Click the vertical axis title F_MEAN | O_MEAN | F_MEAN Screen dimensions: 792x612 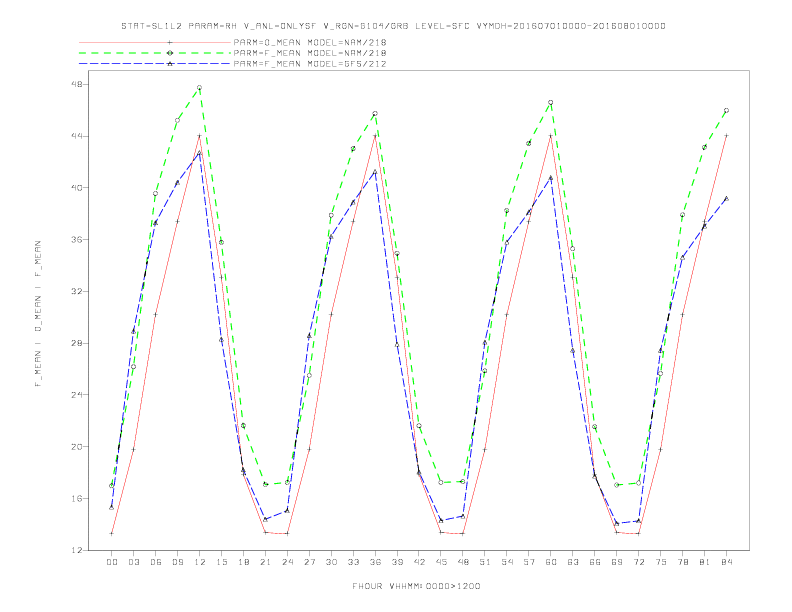click(x=38, y=314)
